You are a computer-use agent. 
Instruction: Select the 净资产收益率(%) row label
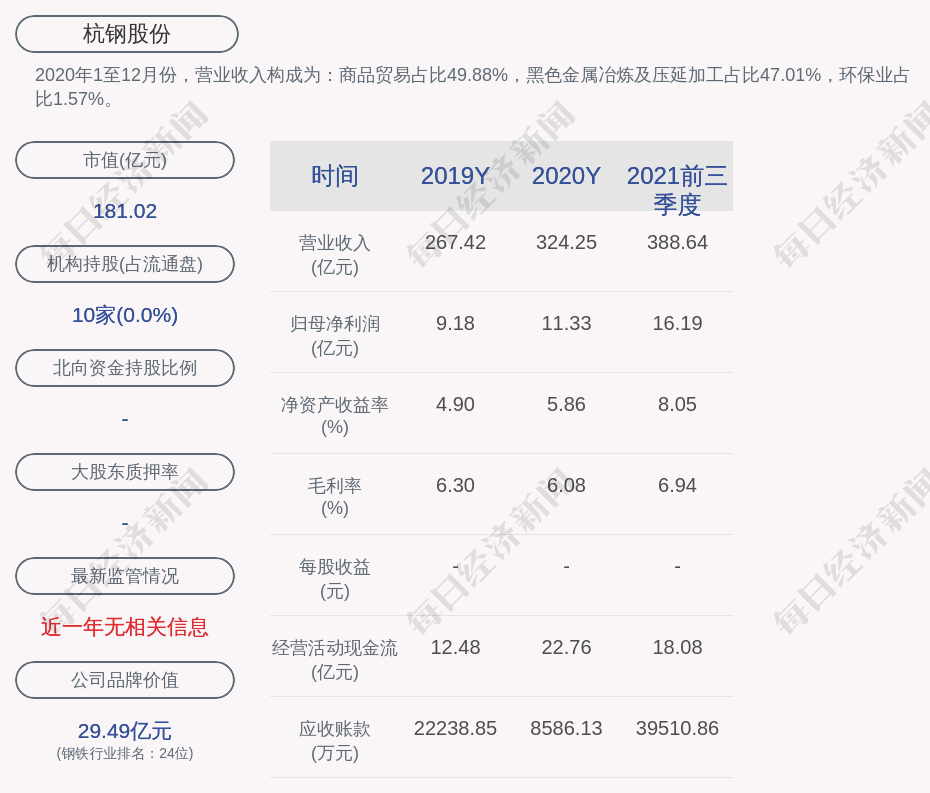click(x=335, y=416)
